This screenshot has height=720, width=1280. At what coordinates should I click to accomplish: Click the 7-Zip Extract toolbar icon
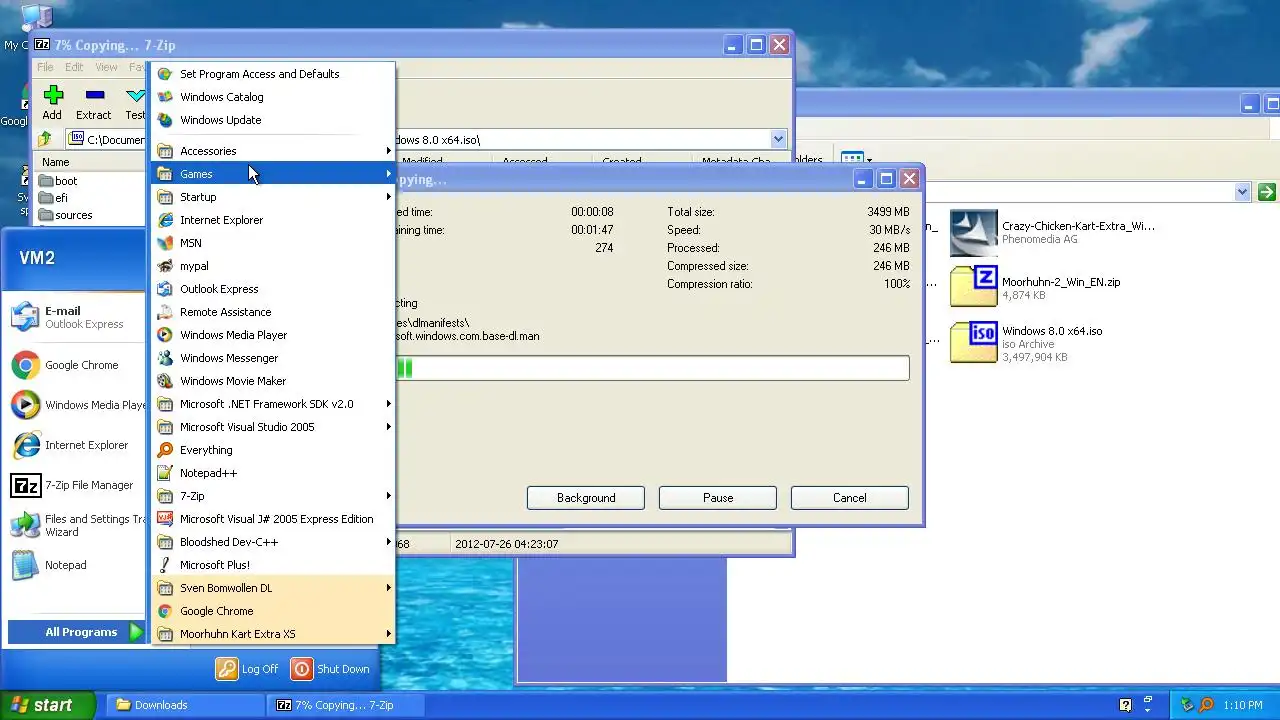(94, 95)
